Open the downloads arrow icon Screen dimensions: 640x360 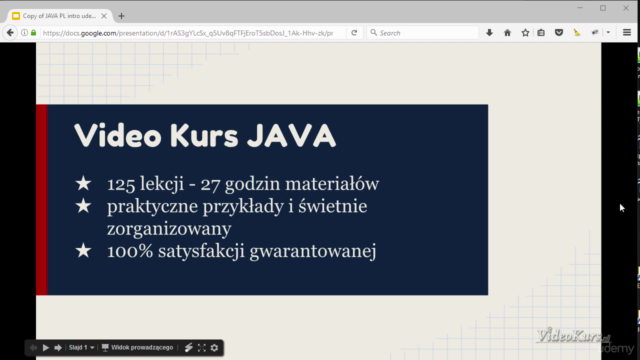point(489,33)
